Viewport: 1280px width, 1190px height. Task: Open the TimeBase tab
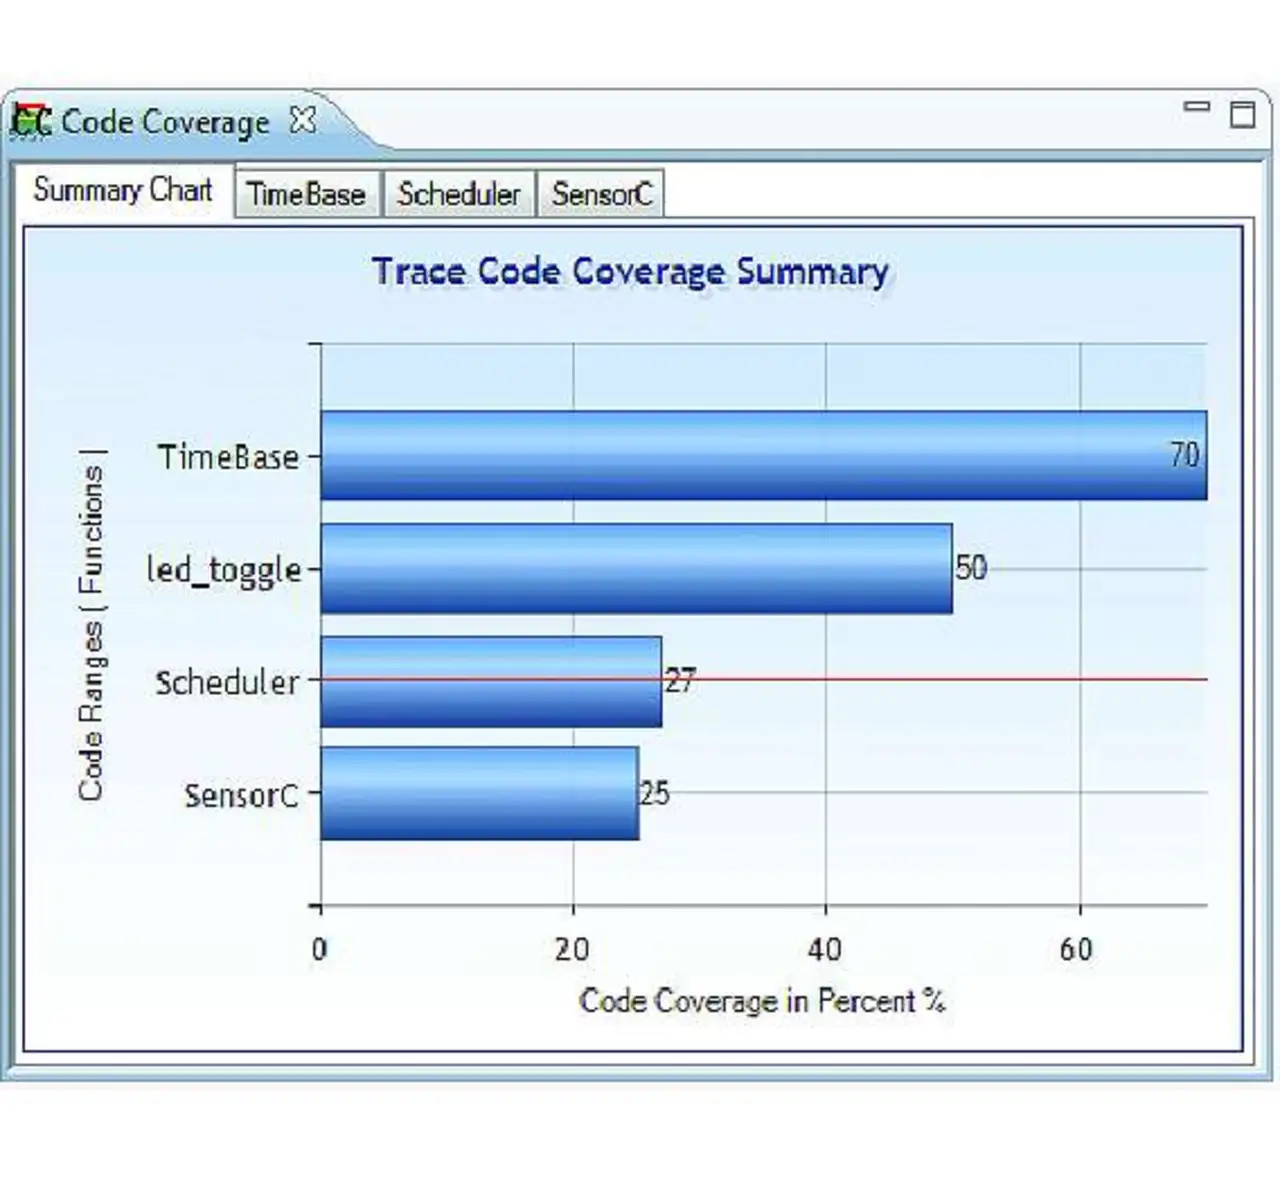[x=306, y=194]
